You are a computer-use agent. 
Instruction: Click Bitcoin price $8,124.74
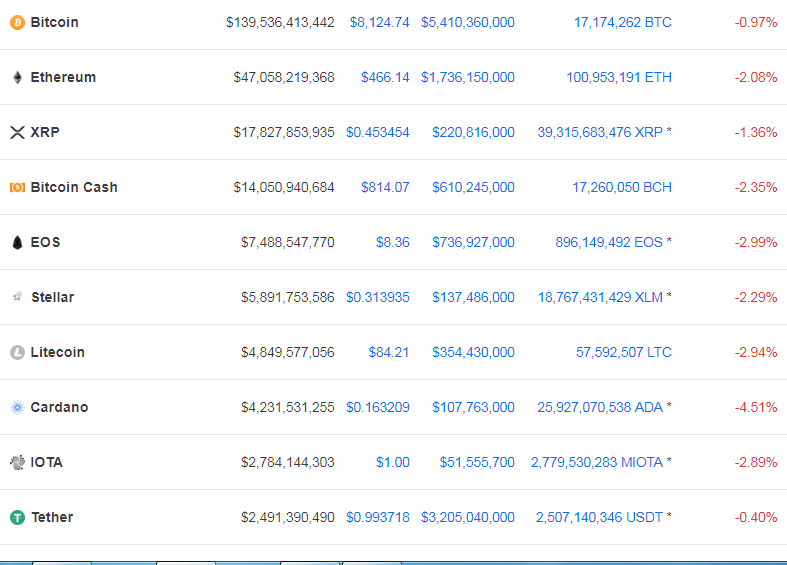tap(379, 23)
